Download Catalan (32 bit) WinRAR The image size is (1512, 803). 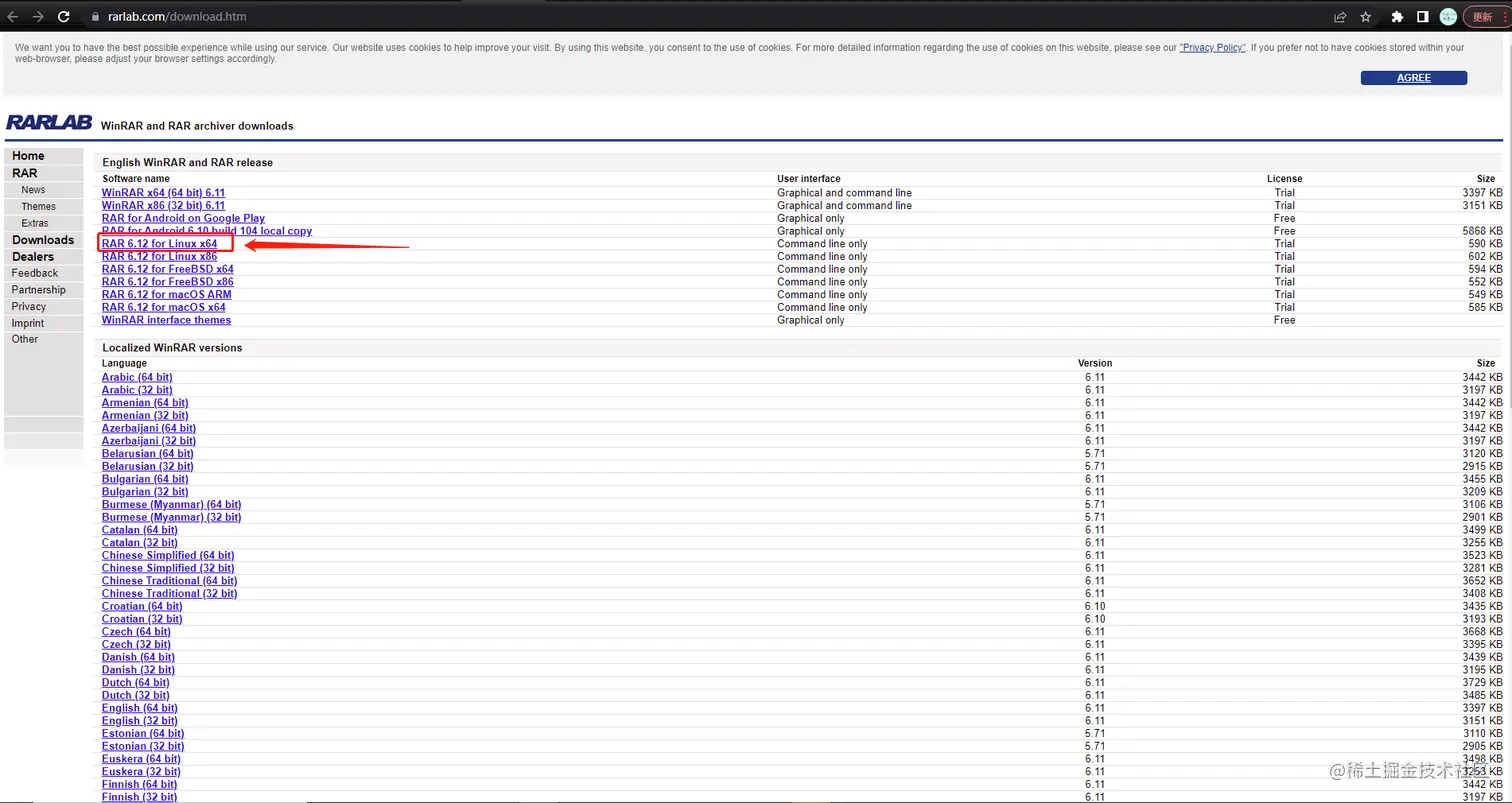(140, 543)
